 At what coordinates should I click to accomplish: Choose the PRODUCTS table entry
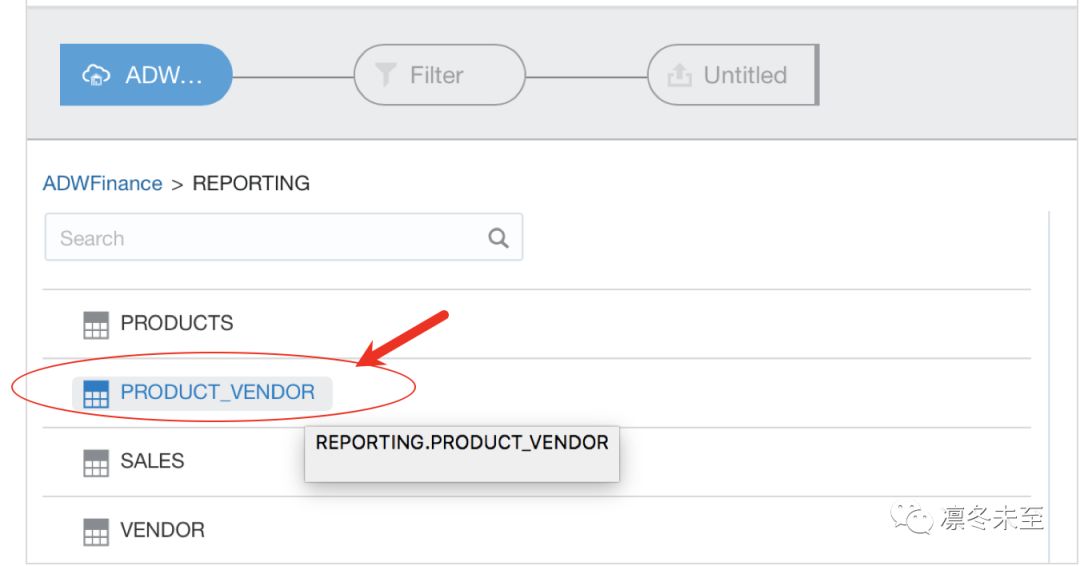(x=537, y=324)
